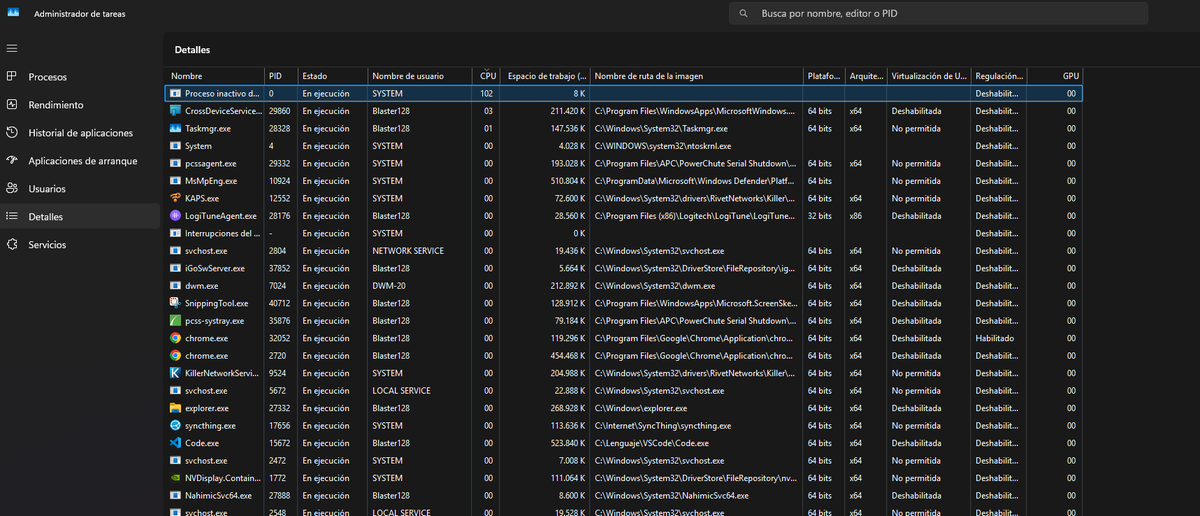Click the syncthing.exe icon
This screenshot has height=516, width=1200.
coord(175,425)
